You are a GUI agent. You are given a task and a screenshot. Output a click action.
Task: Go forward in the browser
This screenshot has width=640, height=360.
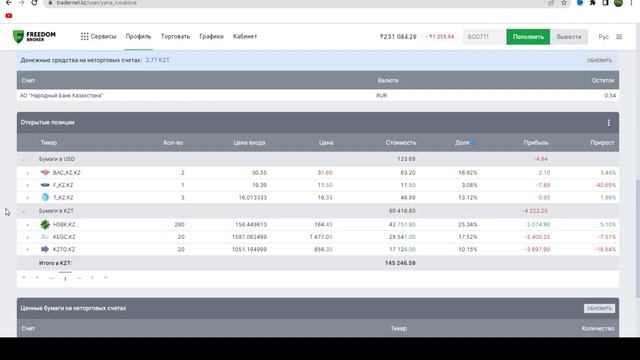21,2
